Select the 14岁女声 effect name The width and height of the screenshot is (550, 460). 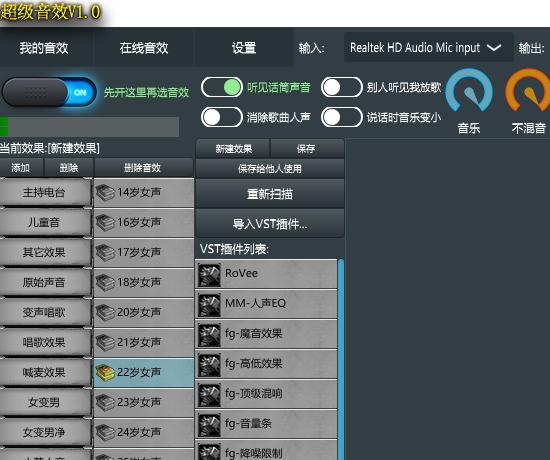(139, 192)
